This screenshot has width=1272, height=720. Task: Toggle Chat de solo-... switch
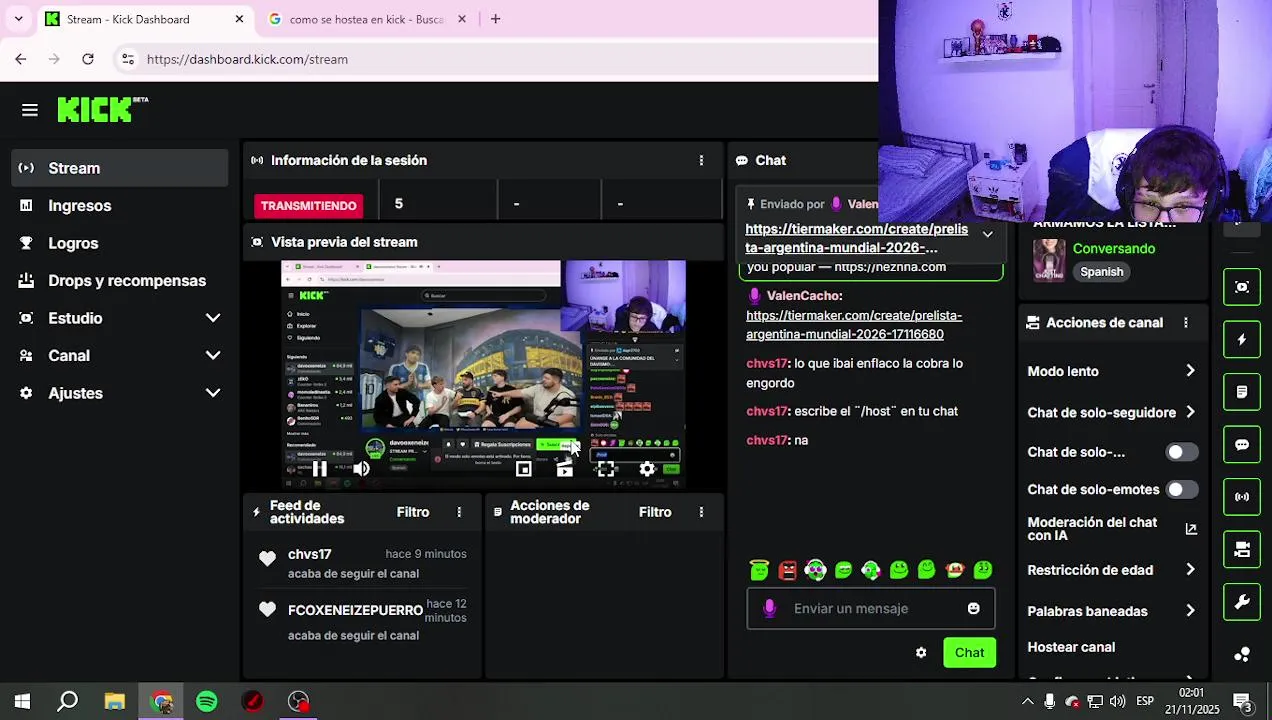pyautogui.click(x=1182, y=452)
